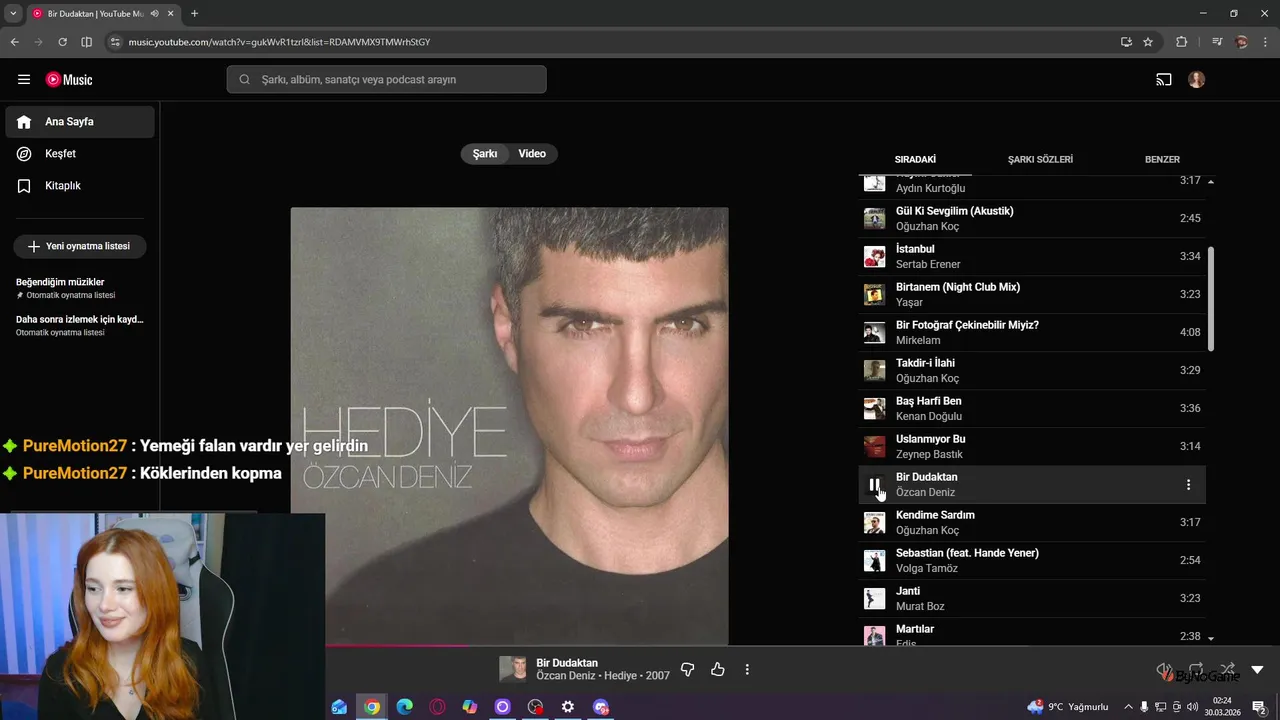Image resolution: width=1280 pixels, height=720 pixels.
Task: Switch player to Video mode
Action: click(532, 154)
